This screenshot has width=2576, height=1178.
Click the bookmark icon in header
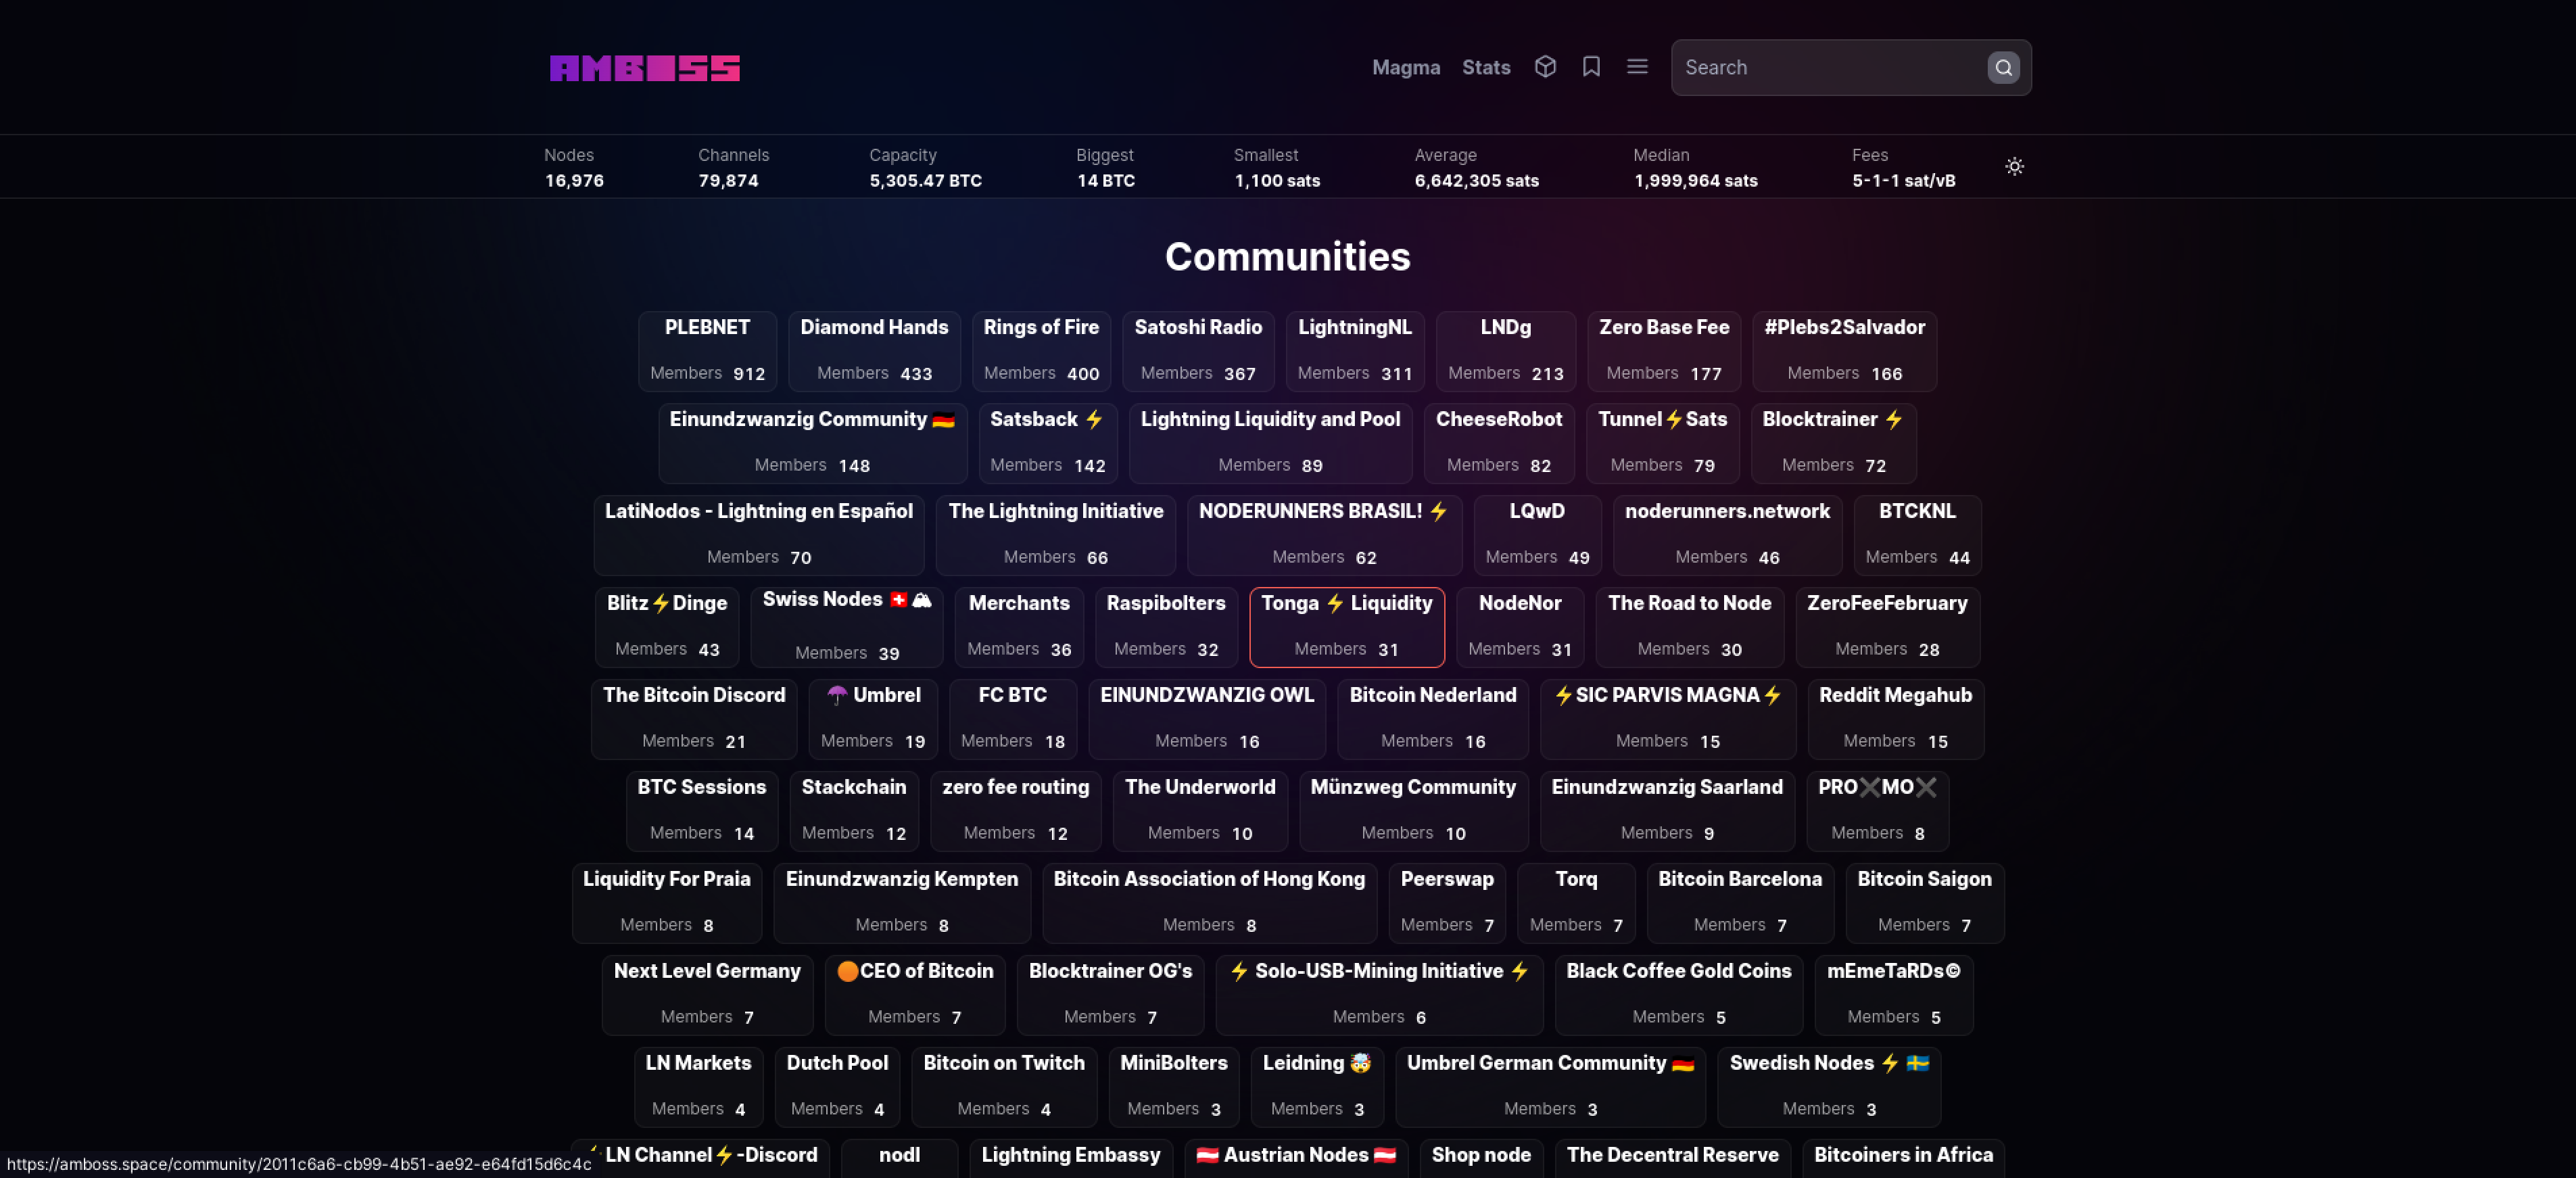tap(1591, 67)
